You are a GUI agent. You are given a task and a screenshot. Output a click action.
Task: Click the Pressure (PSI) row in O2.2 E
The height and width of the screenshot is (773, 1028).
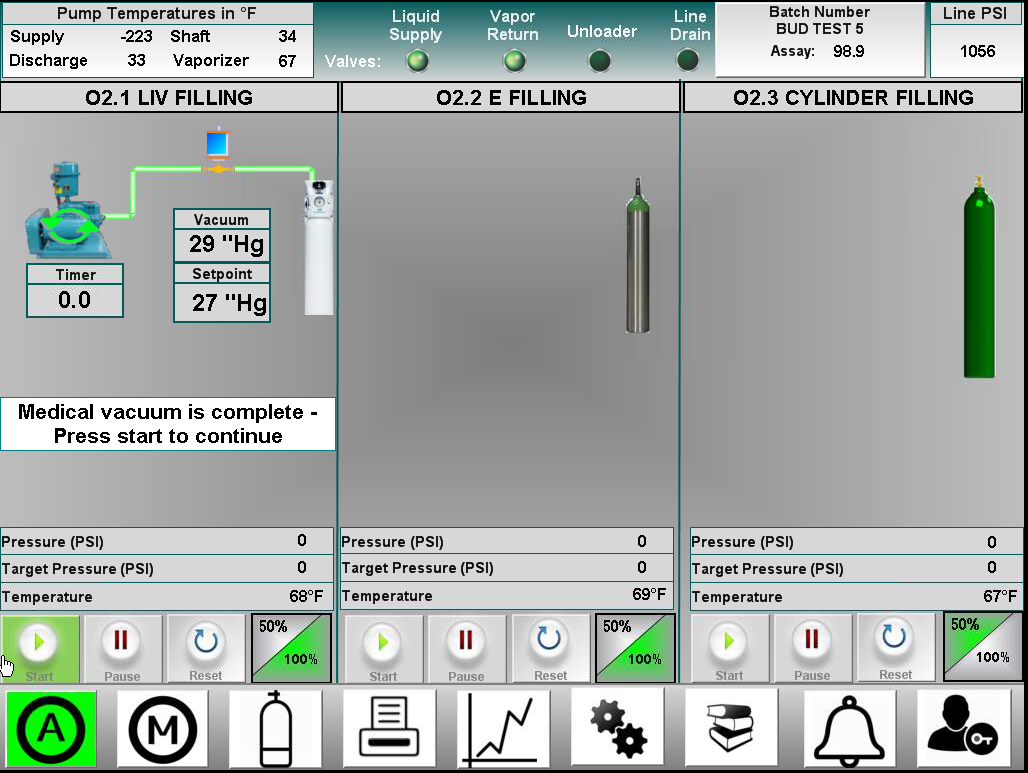tap(507, 542)
